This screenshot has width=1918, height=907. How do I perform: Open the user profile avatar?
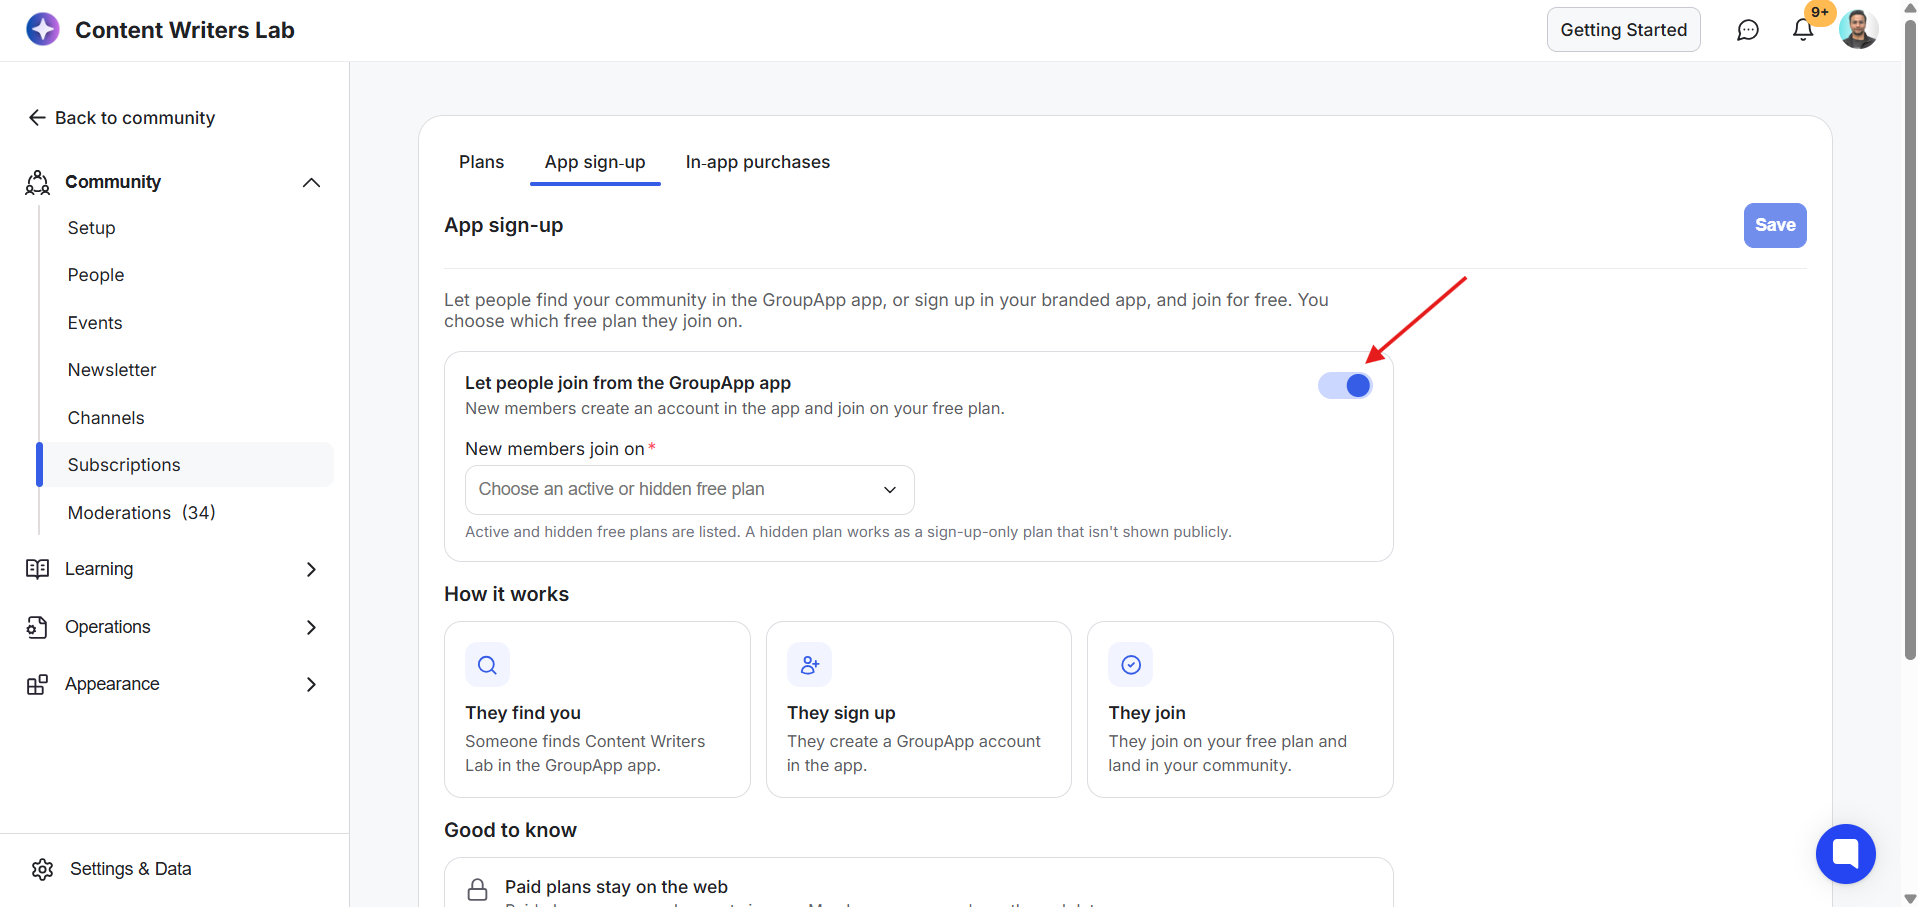pyautogui.click(x=1858, y=30)
